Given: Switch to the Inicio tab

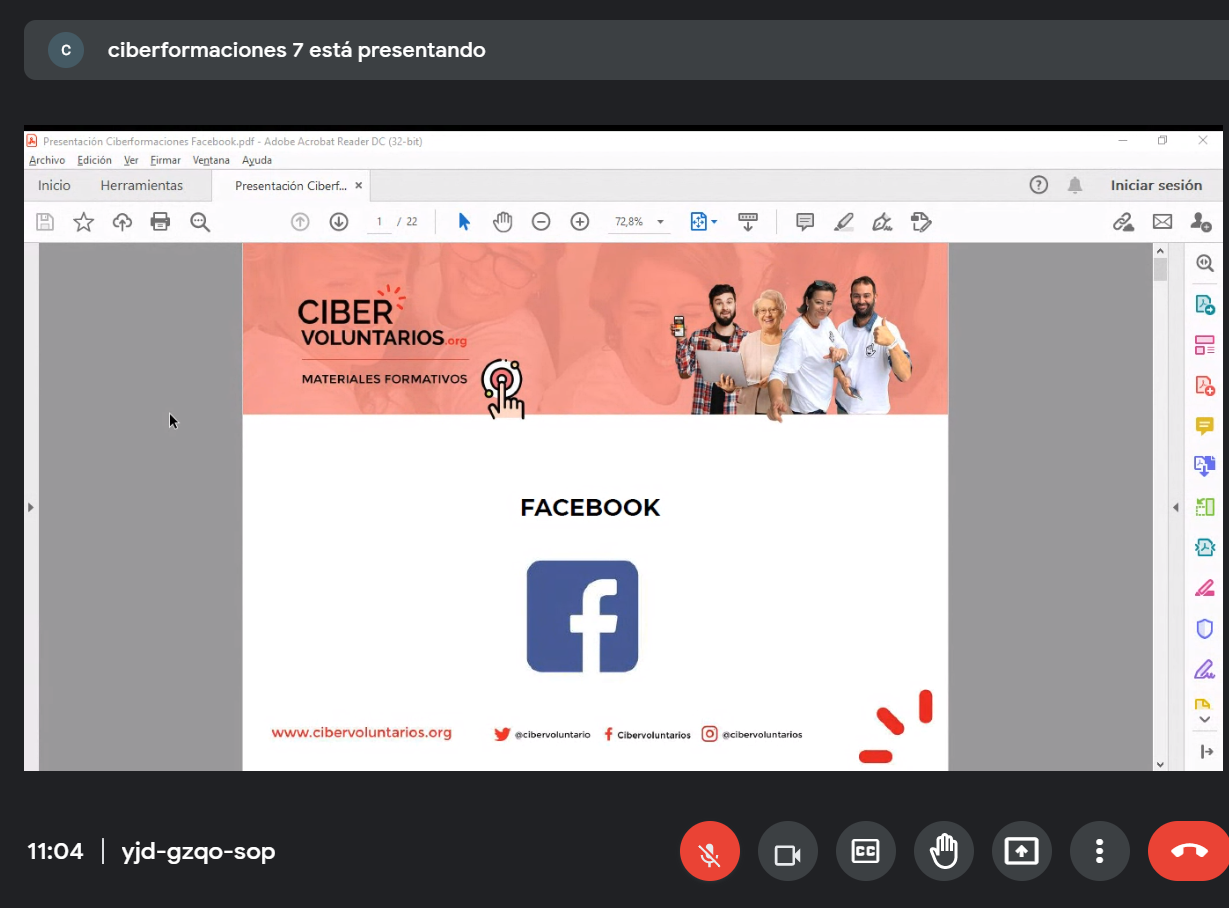Looking at the screenshot, I should 54,185.
